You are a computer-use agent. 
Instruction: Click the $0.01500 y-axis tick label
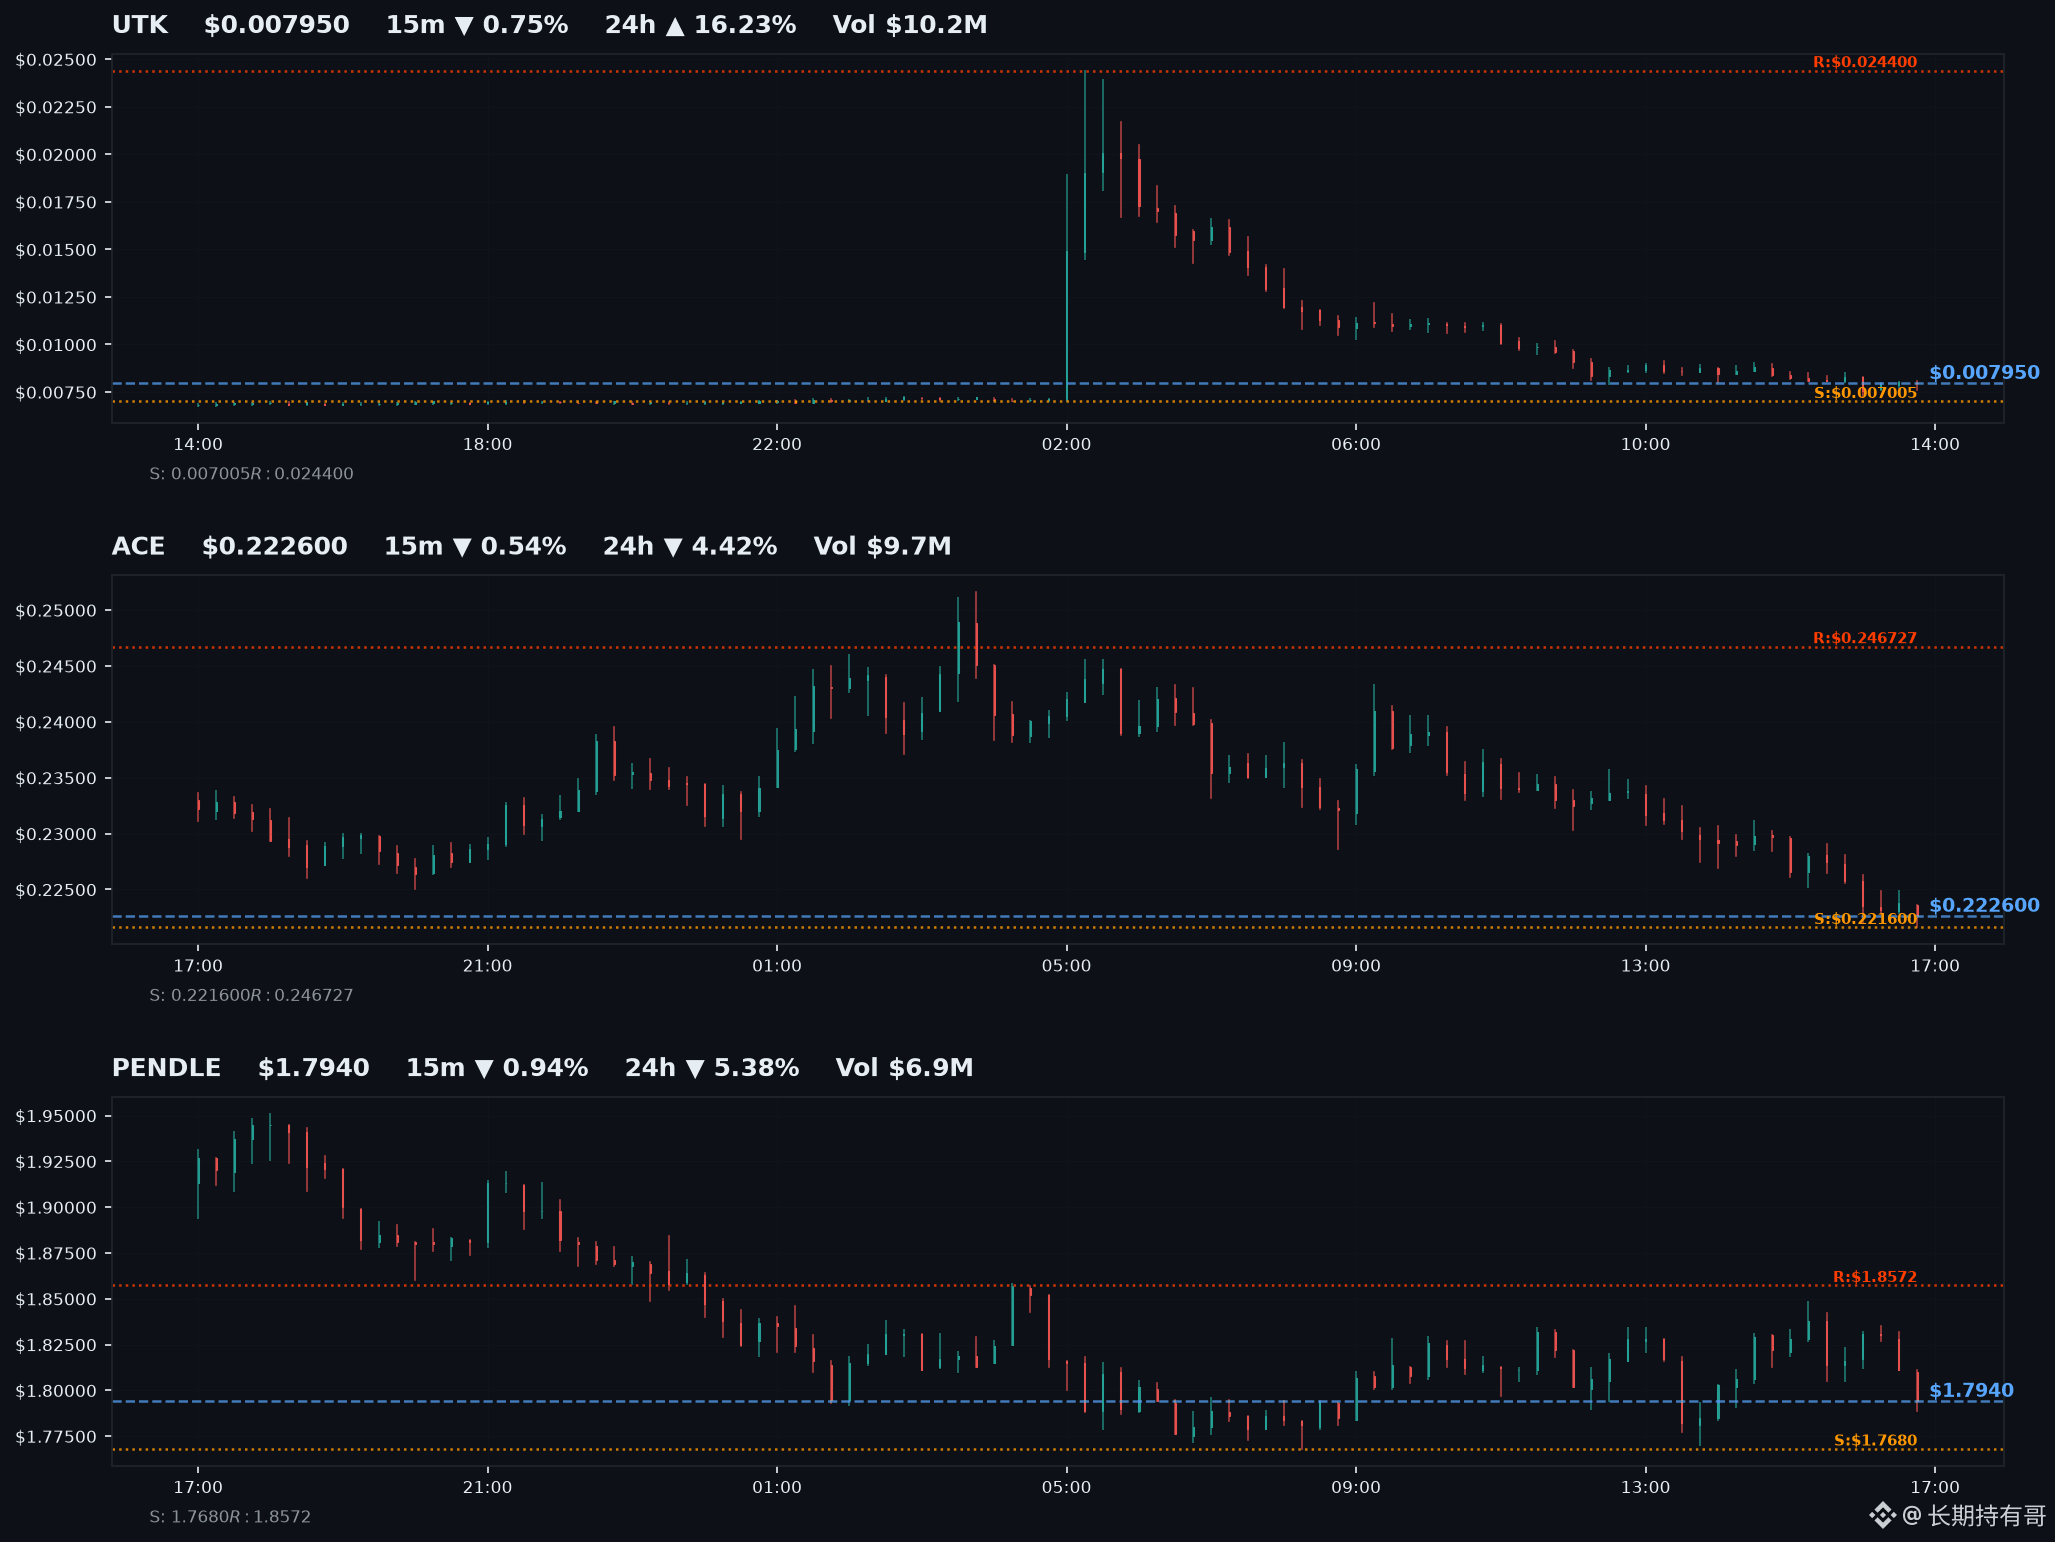[x=56, y=250]
